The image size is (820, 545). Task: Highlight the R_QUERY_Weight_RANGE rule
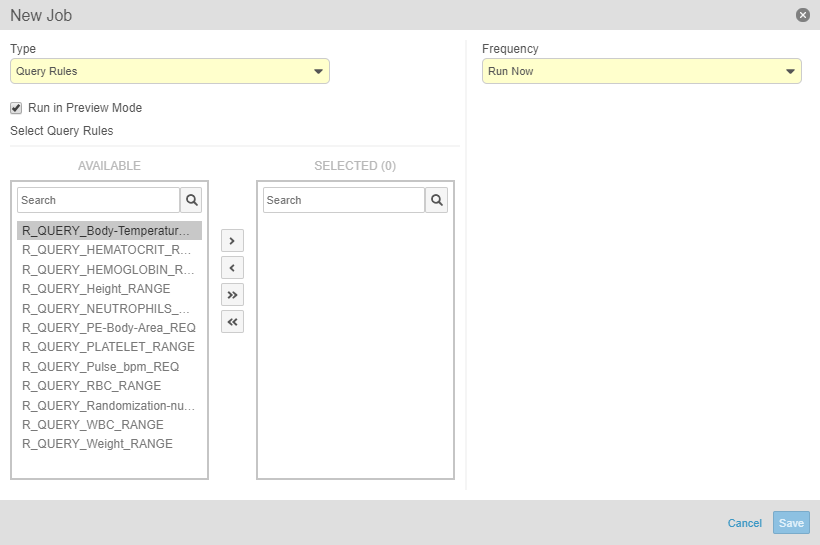click(97, 443)
